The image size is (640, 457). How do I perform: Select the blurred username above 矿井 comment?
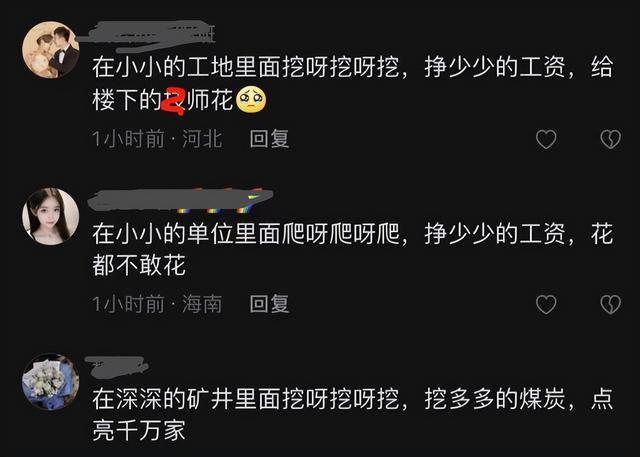pyautogui.click(x=117, y=366)
